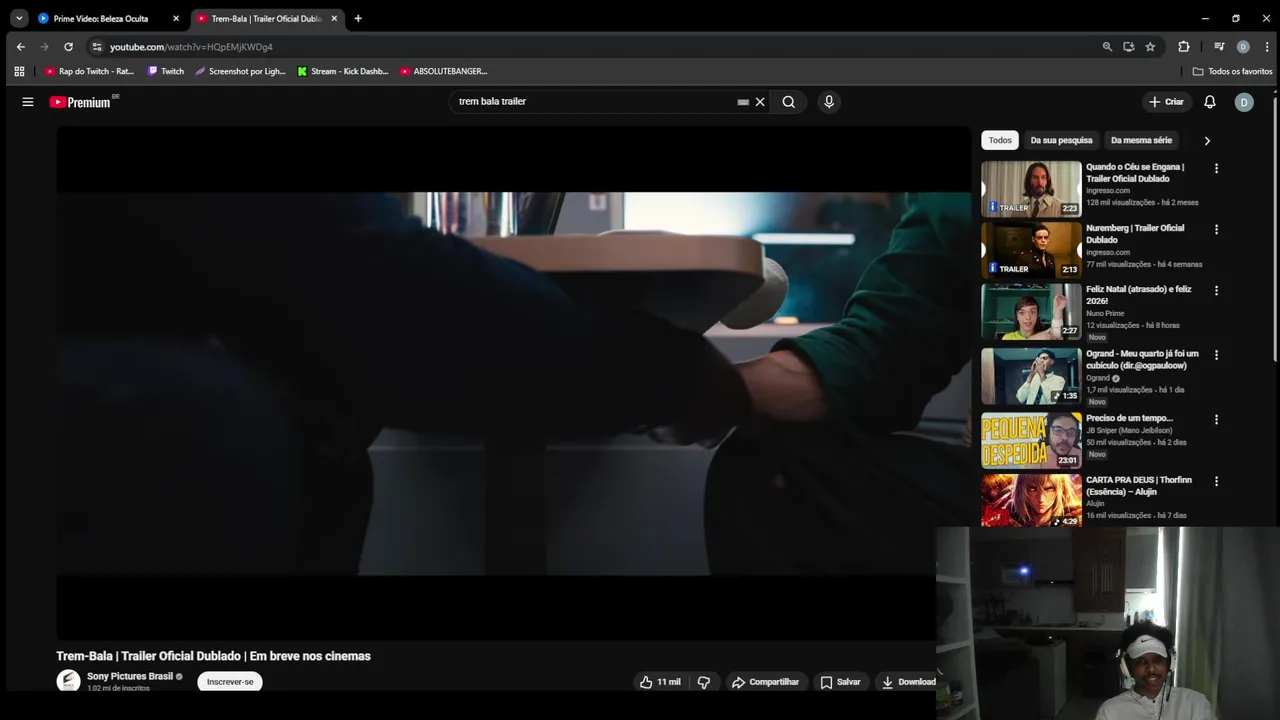Start voice search with the microphone
Image resolution: width=1280 pixels, height=720 pixels.
(x=828, y=102)
